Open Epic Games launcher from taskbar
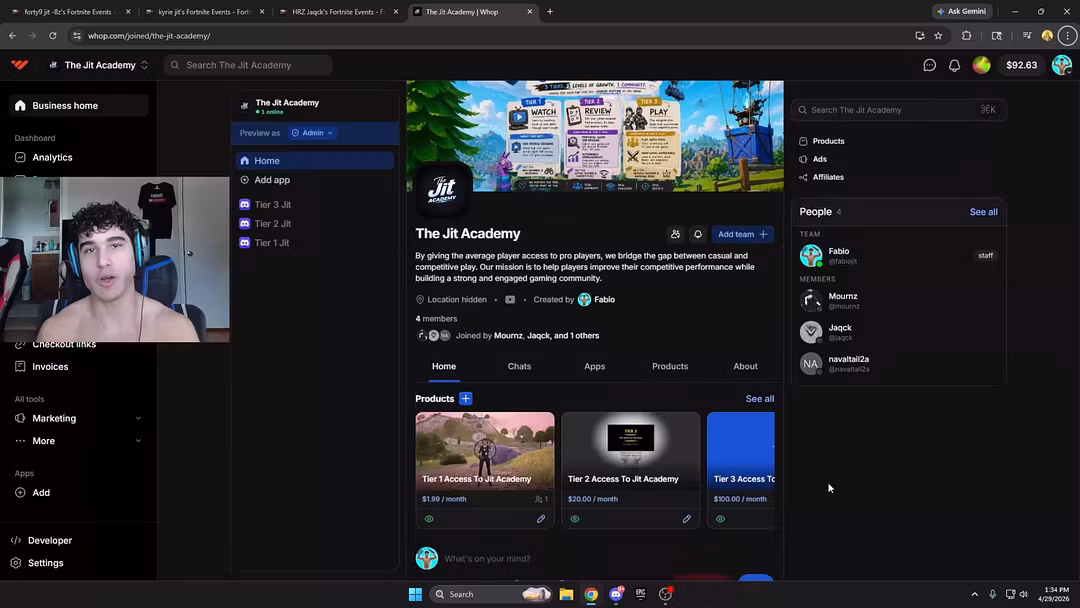1080x608 pixels. tap(641, 594)
